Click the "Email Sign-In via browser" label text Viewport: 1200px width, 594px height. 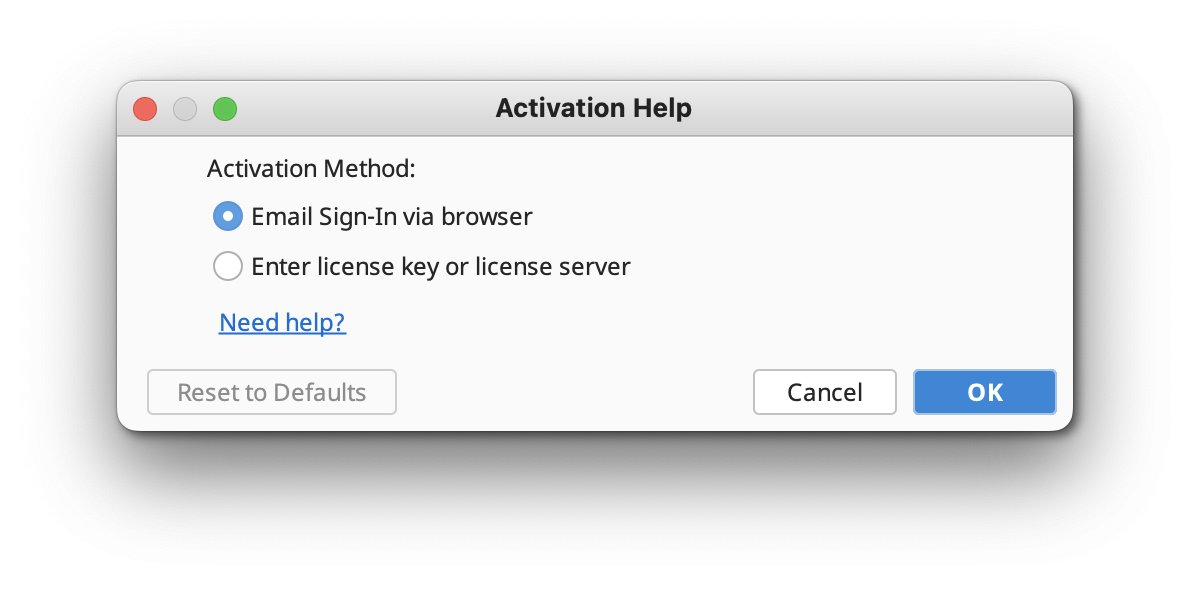coord(391,216)
